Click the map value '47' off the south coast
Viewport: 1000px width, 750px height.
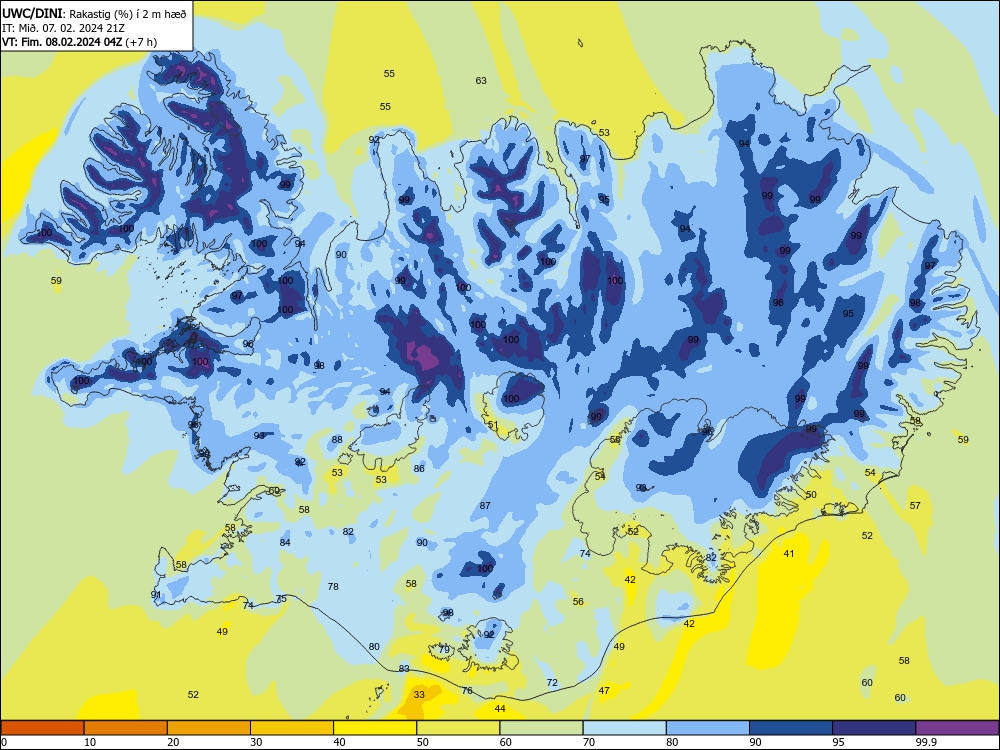click(x=604, y=690)
